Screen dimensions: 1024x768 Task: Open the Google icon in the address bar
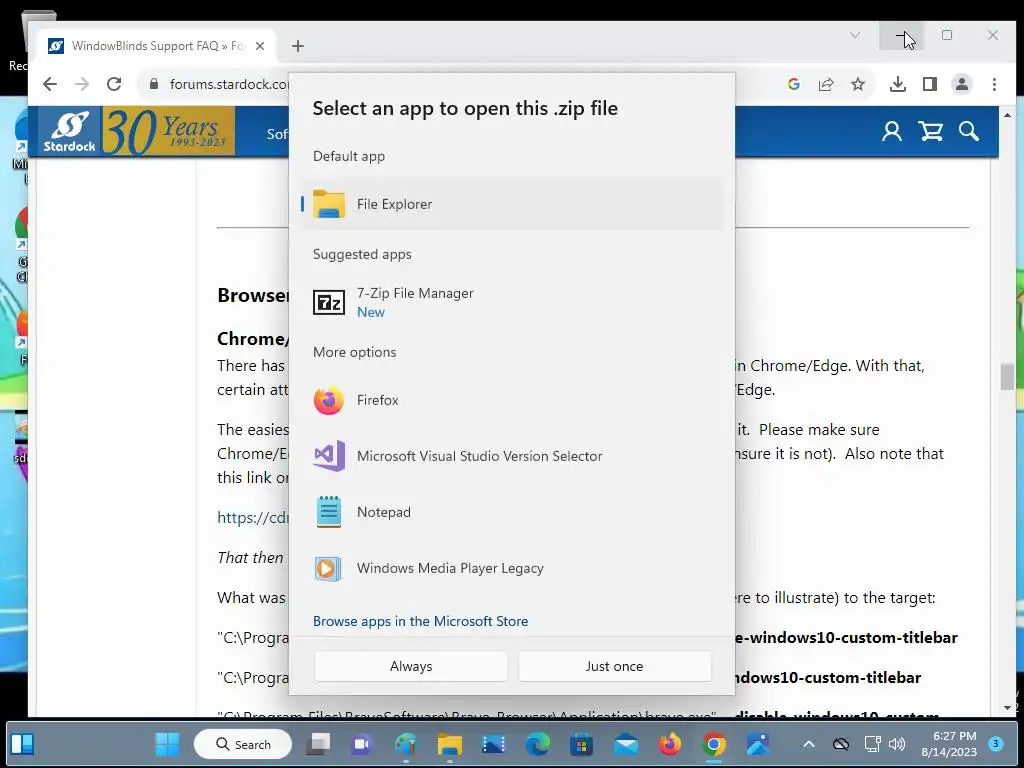point(793,84)
